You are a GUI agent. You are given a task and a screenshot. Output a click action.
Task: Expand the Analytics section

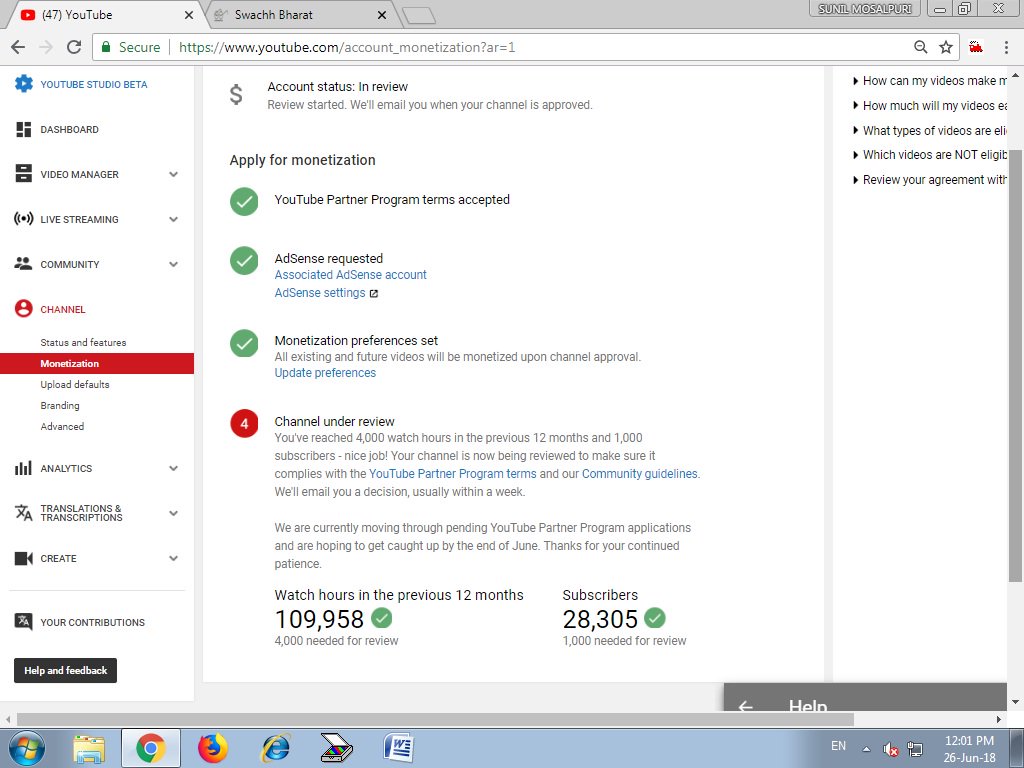[x=174, y=468]
